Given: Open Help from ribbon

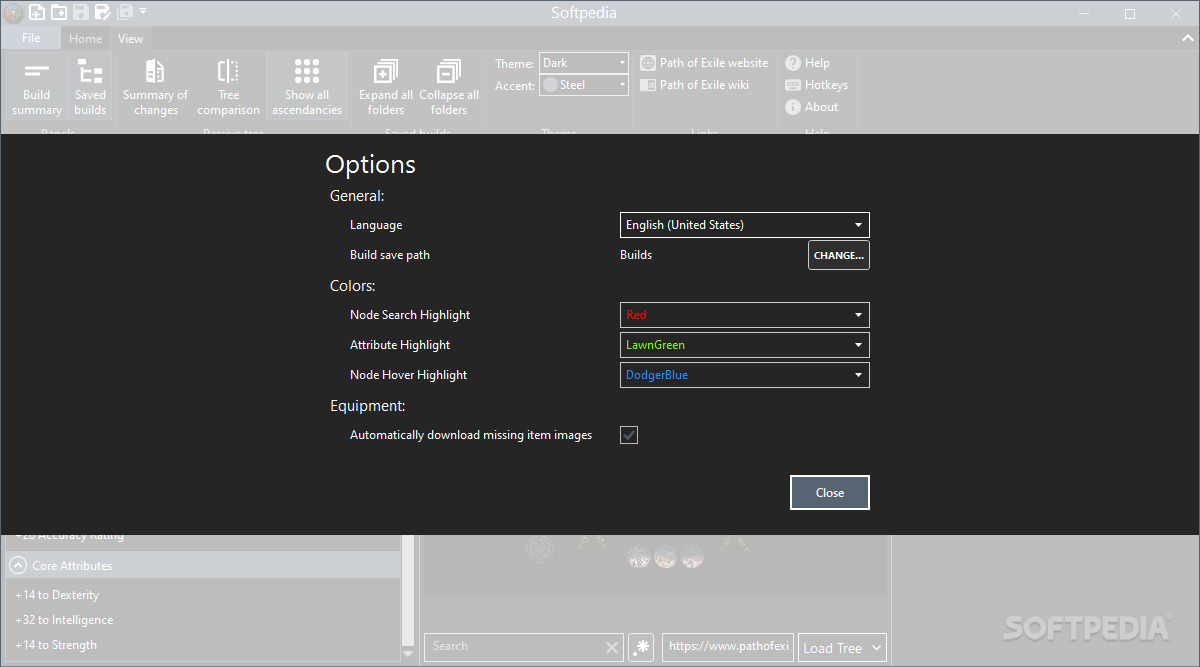Looking at the screenshot, I should 808,62.
